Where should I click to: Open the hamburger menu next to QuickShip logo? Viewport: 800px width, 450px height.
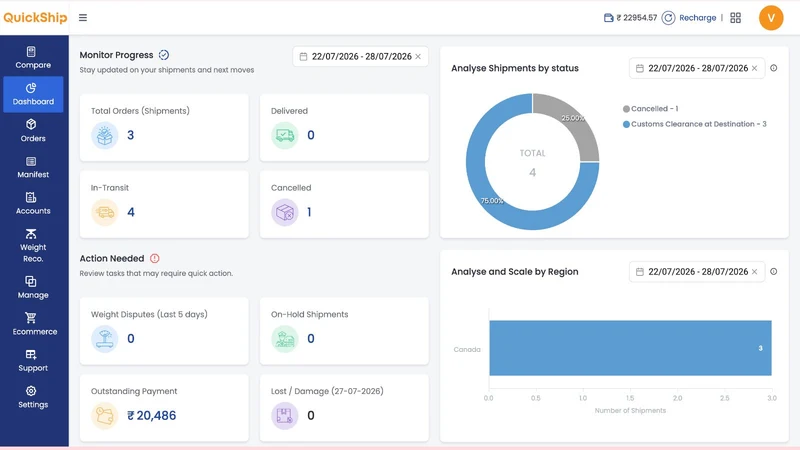click(83, 18)
